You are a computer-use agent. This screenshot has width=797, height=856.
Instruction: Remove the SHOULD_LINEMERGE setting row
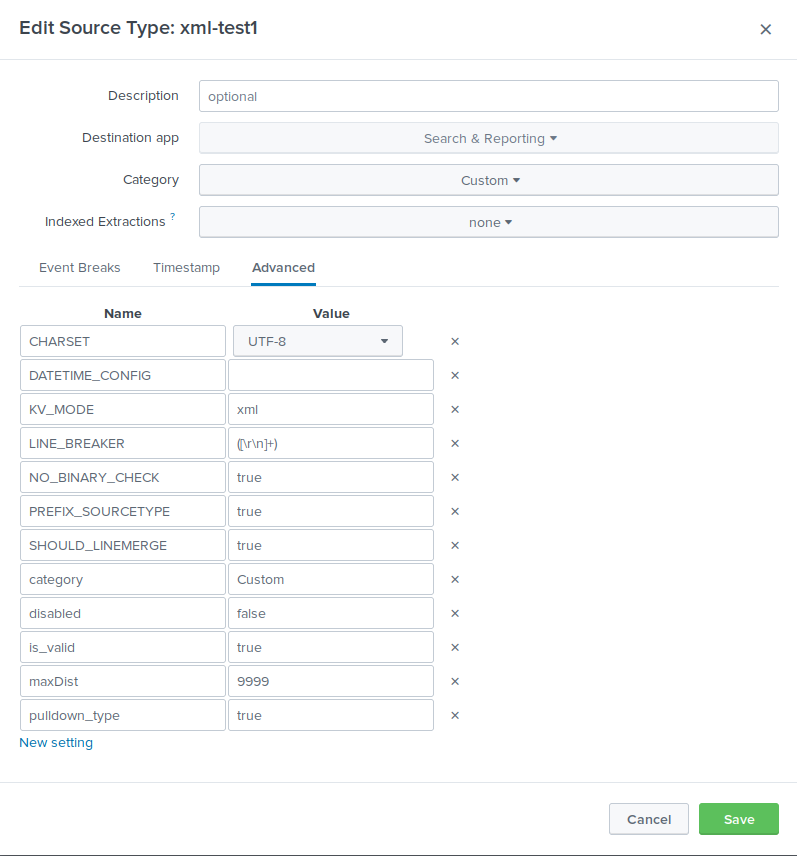455,545
